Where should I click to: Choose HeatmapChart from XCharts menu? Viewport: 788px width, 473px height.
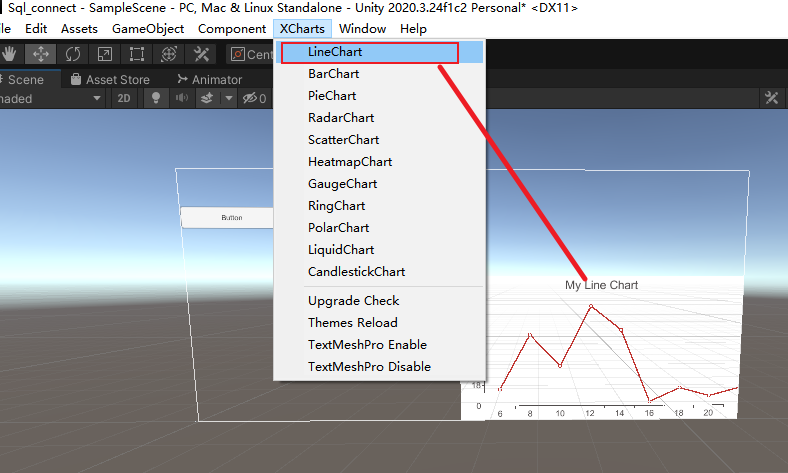click(x=379, y=162)
